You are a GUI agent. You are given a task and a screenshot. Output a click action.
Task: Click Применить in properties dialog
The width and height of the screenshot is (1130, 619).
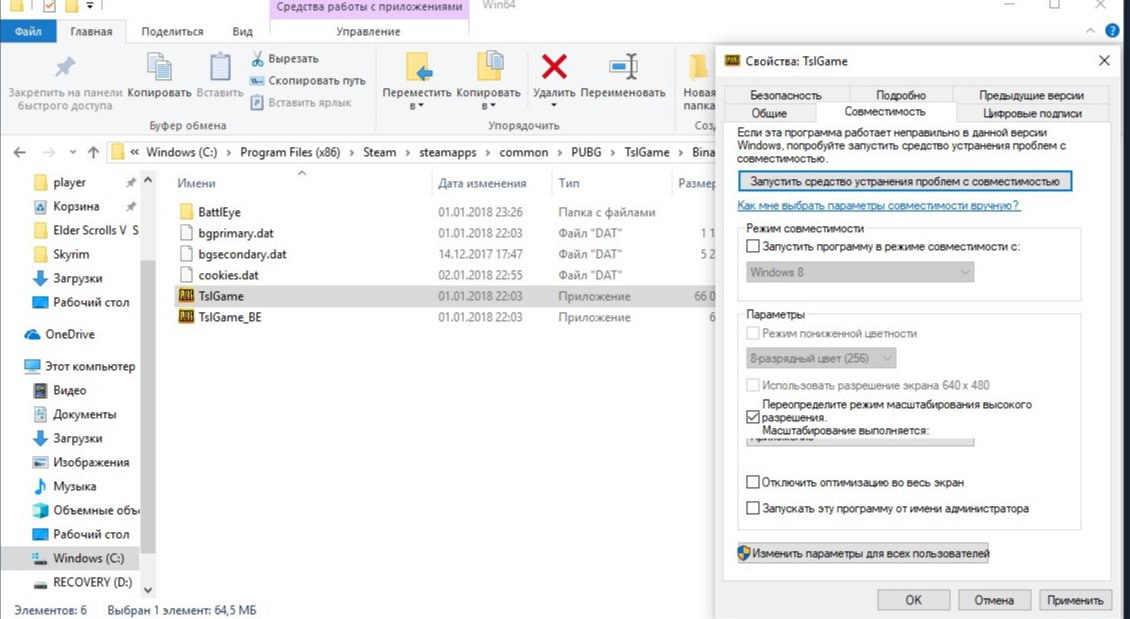tap(1075, 600)
